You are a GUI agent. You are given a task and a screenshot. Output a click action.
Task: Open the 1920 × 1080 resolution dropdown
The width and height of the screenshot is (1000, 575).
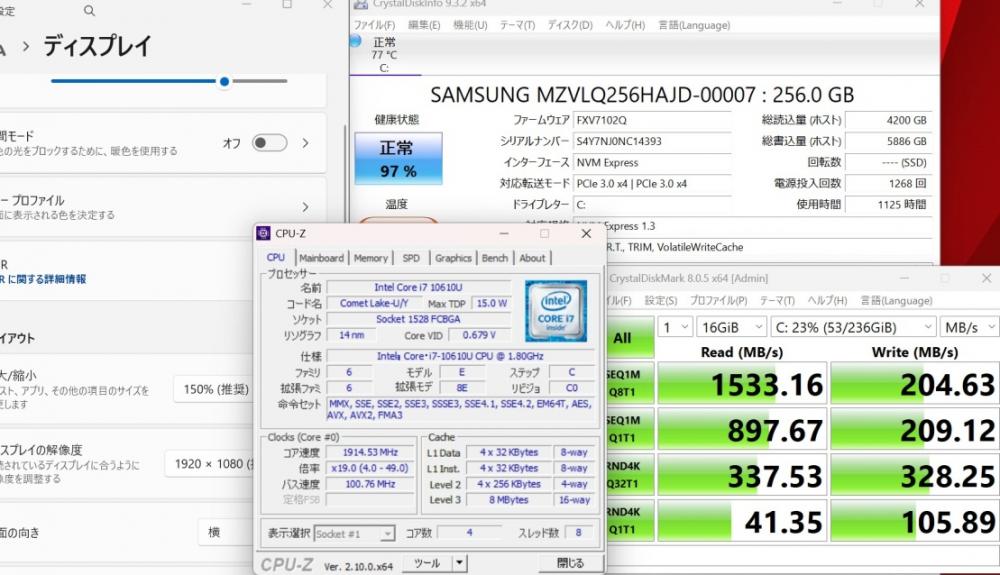(x=210, y=463)
